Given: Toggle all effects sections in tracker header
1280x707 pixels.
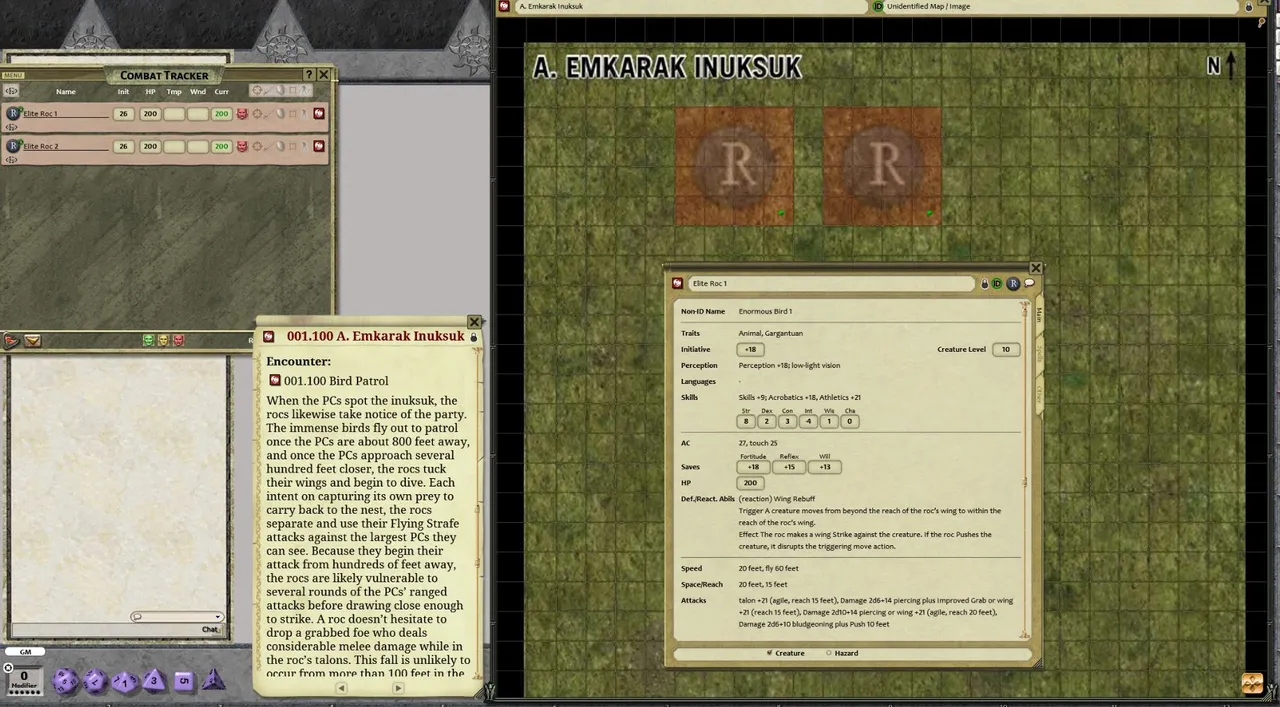Looking at the screenshot, I should pos(304,90).
